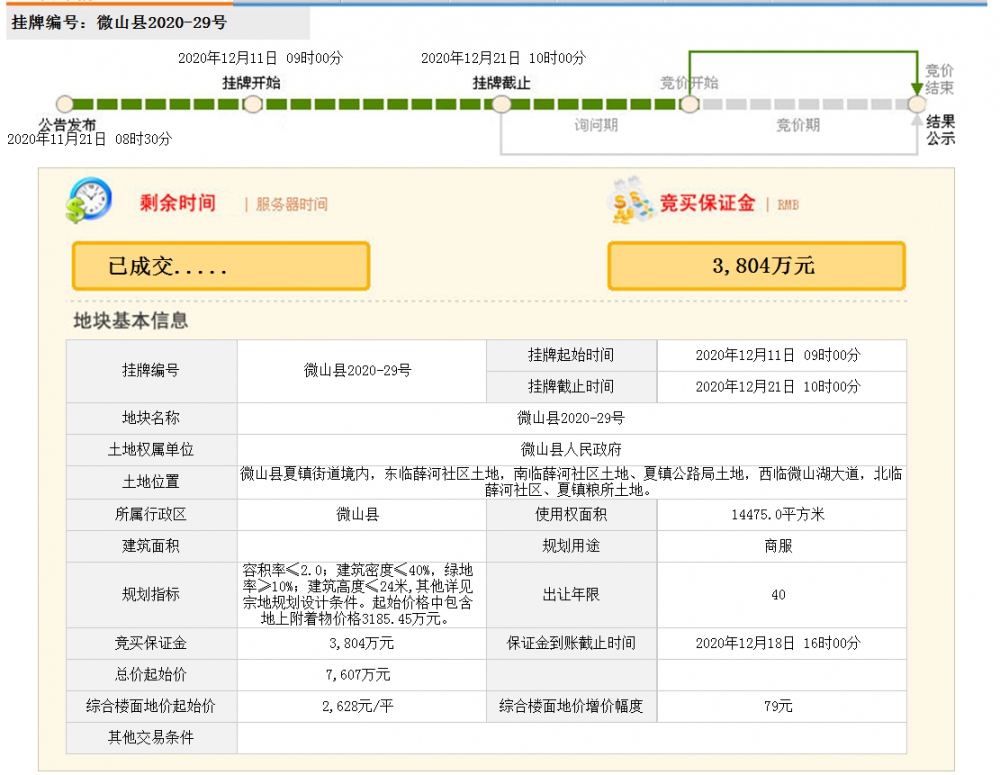Click the 使用权面积 label cell
1000x775 pixels.
[x=571, y=515]
